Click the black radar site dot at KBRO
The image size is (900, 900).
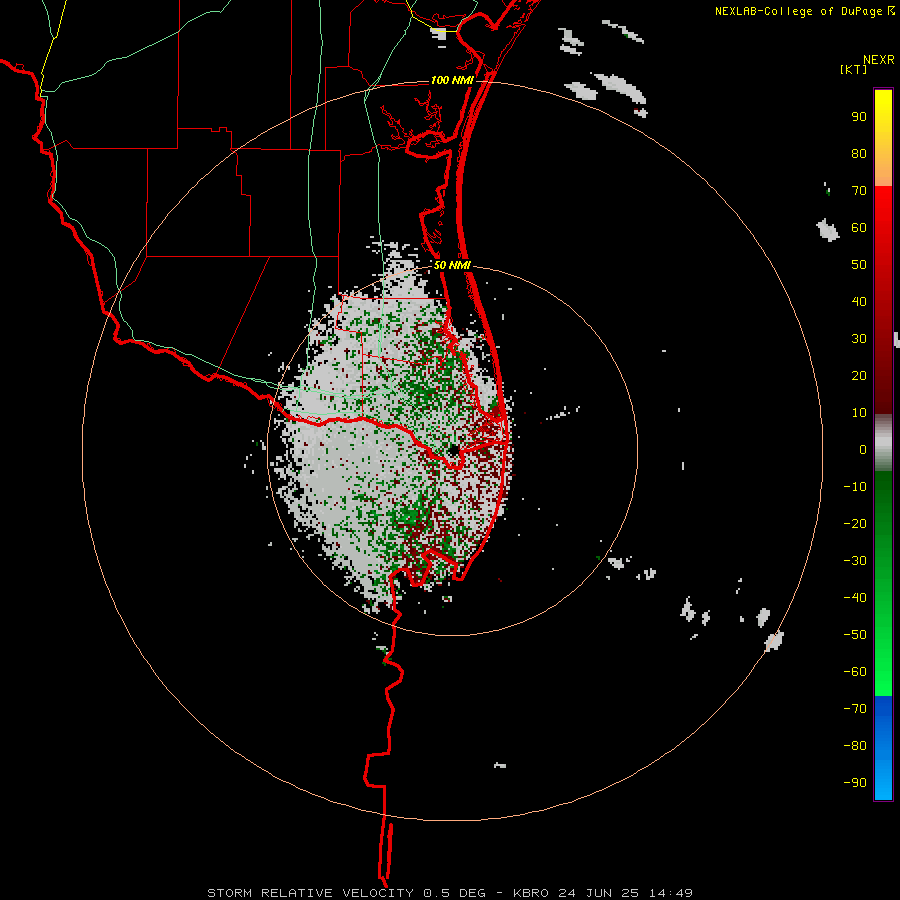pos(453,450)
